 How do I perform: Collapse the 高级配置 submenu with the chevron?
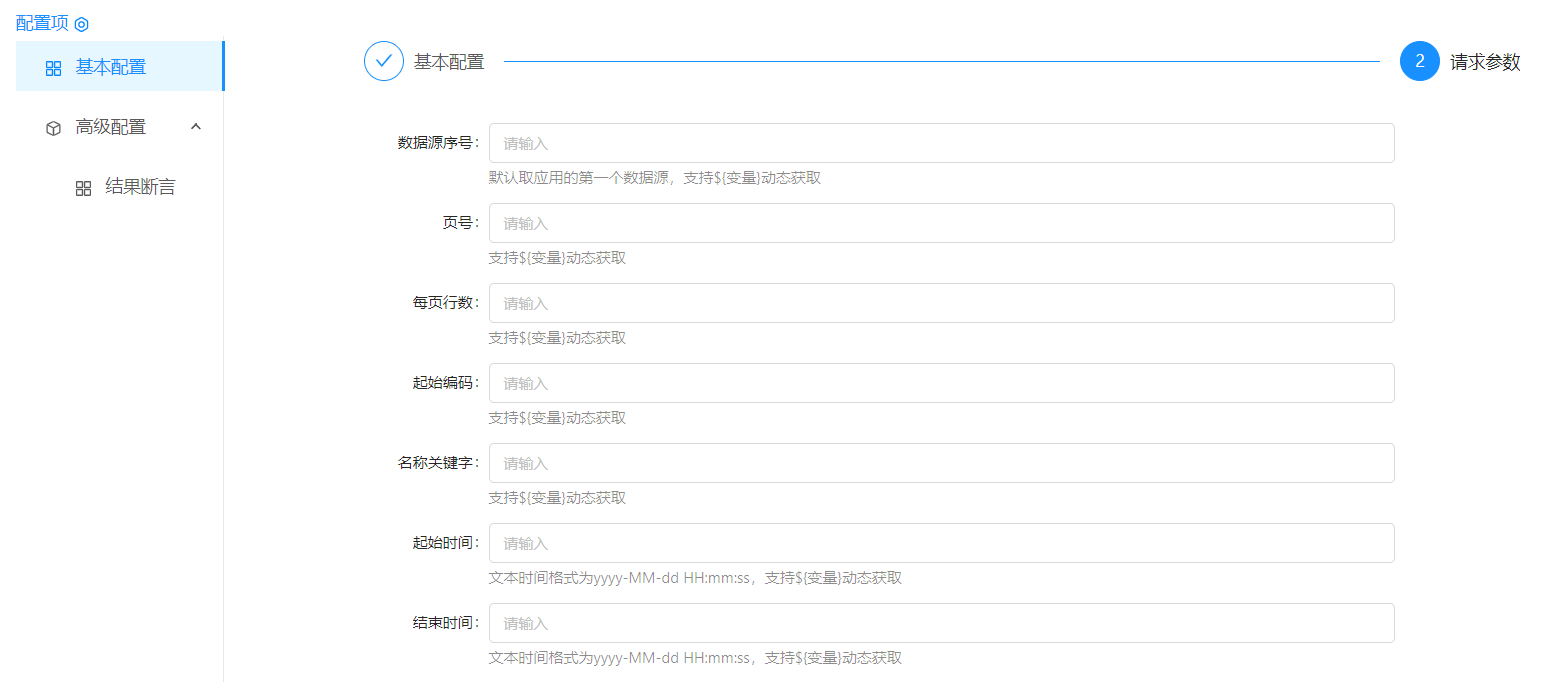point(196,127)
